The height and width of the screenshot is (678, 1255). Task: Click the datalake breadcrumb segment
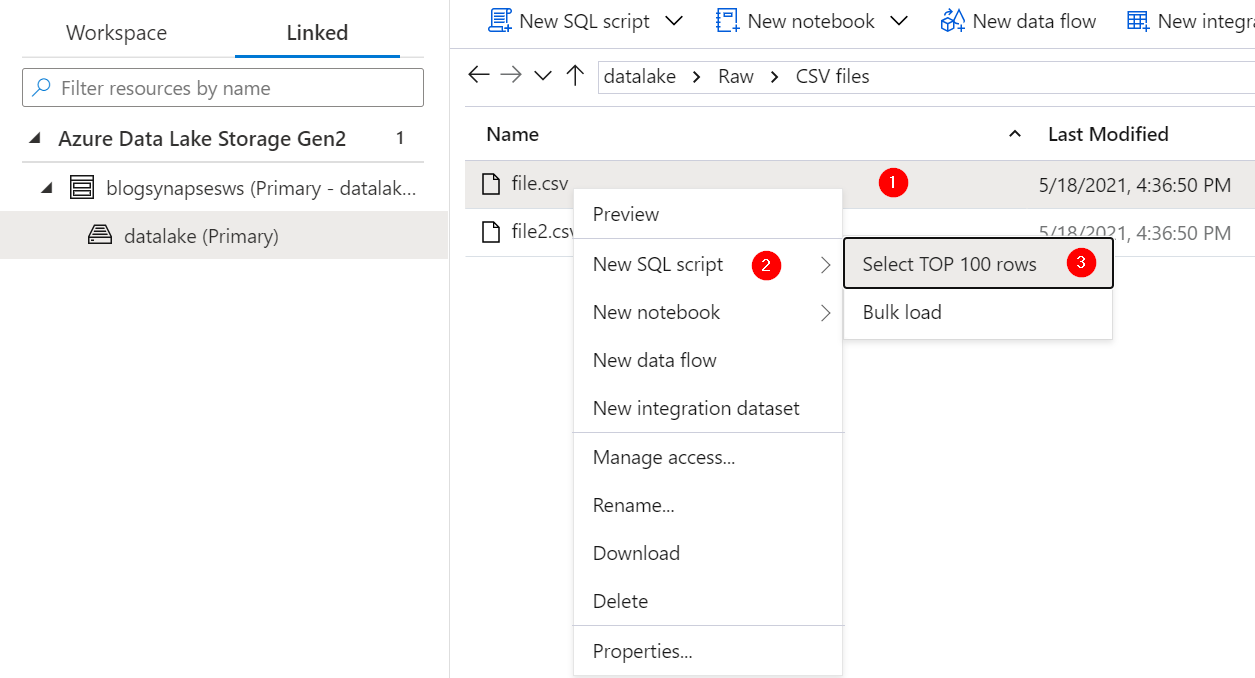click(640, 76)
